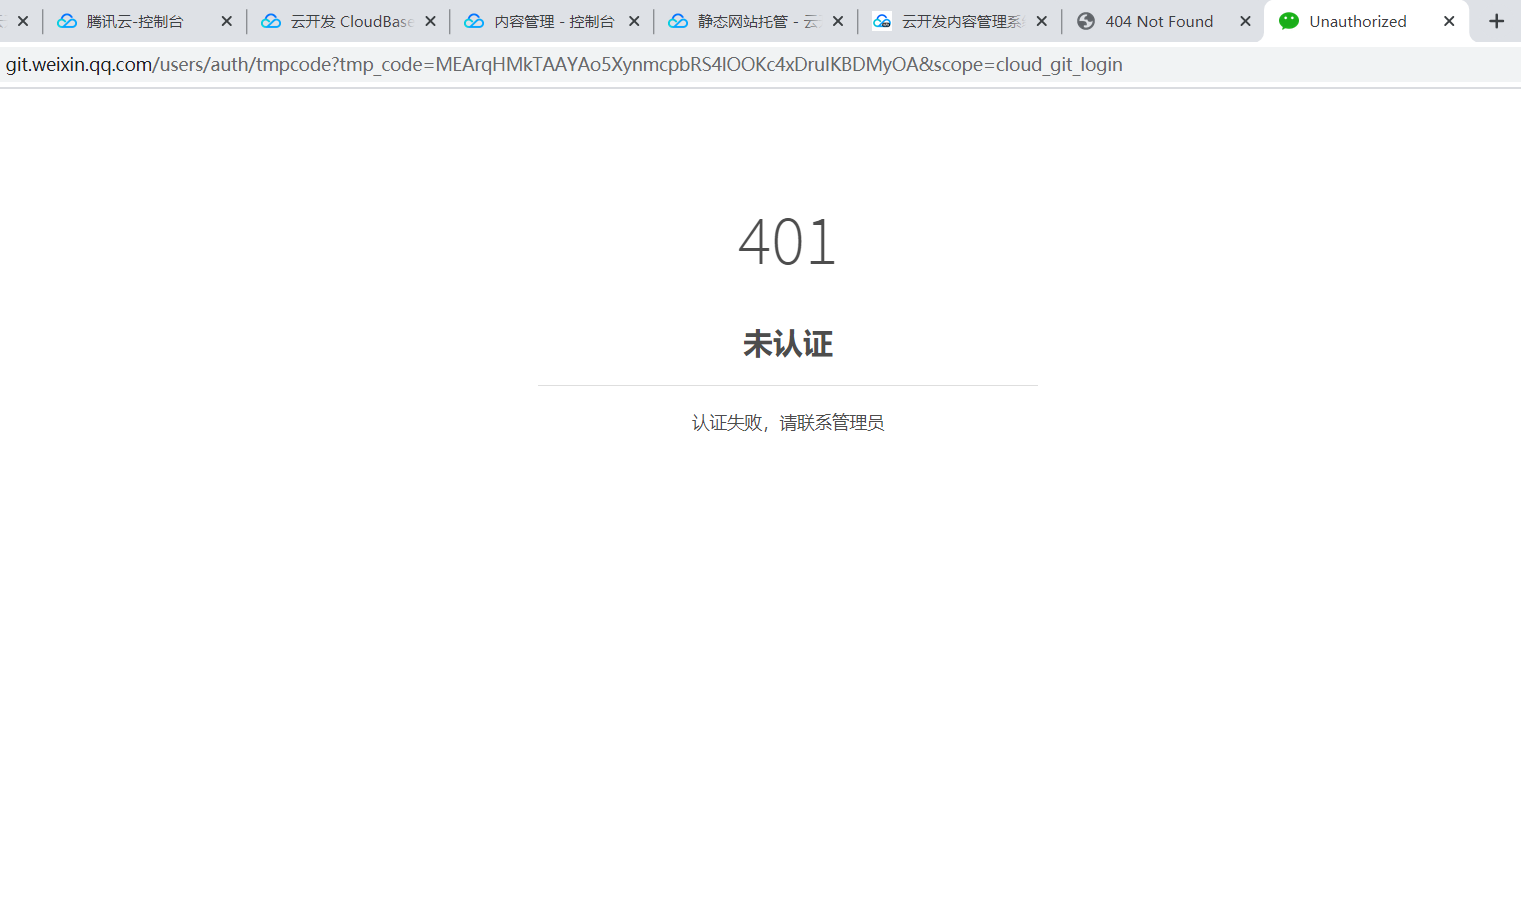Close the 404 Not Found tab
Image resolution: width=1521 pixels, height=918 pixels.
[x=1245, y=20]
